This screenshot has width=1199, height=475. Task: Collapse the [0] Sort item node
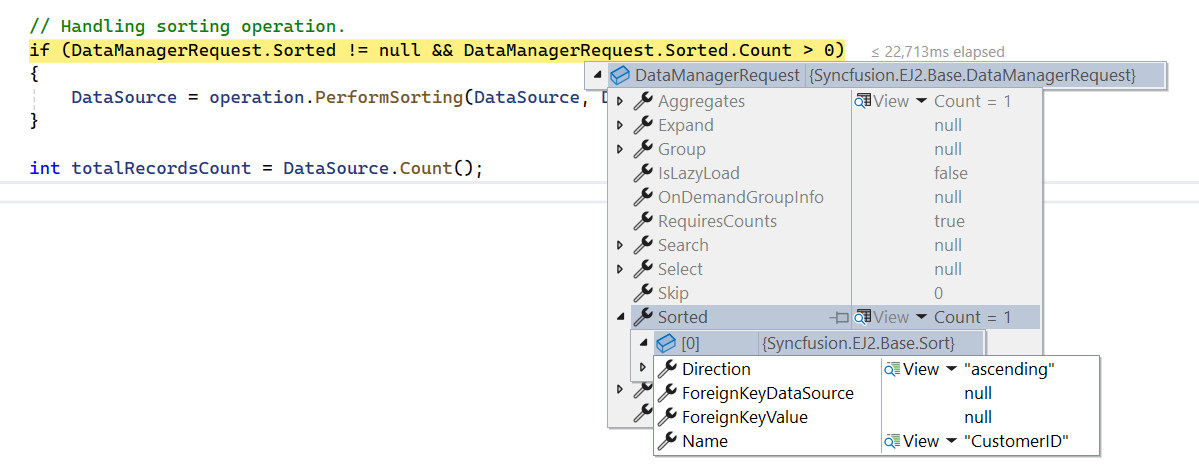[644, 343]
